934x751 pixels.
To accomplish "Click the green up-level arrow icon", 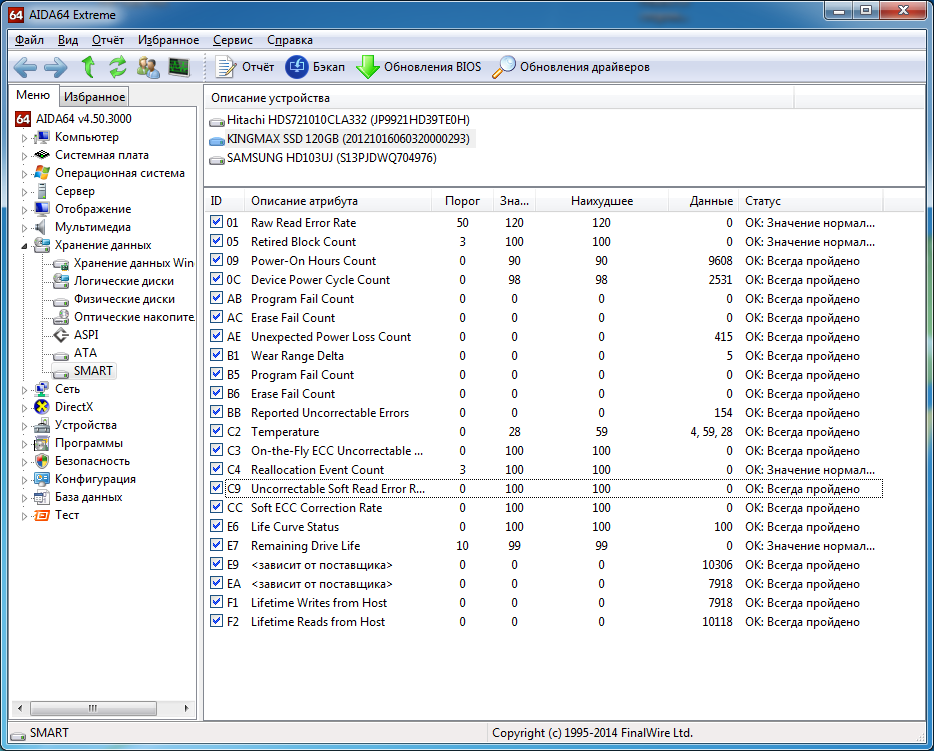I will [88, 67].
